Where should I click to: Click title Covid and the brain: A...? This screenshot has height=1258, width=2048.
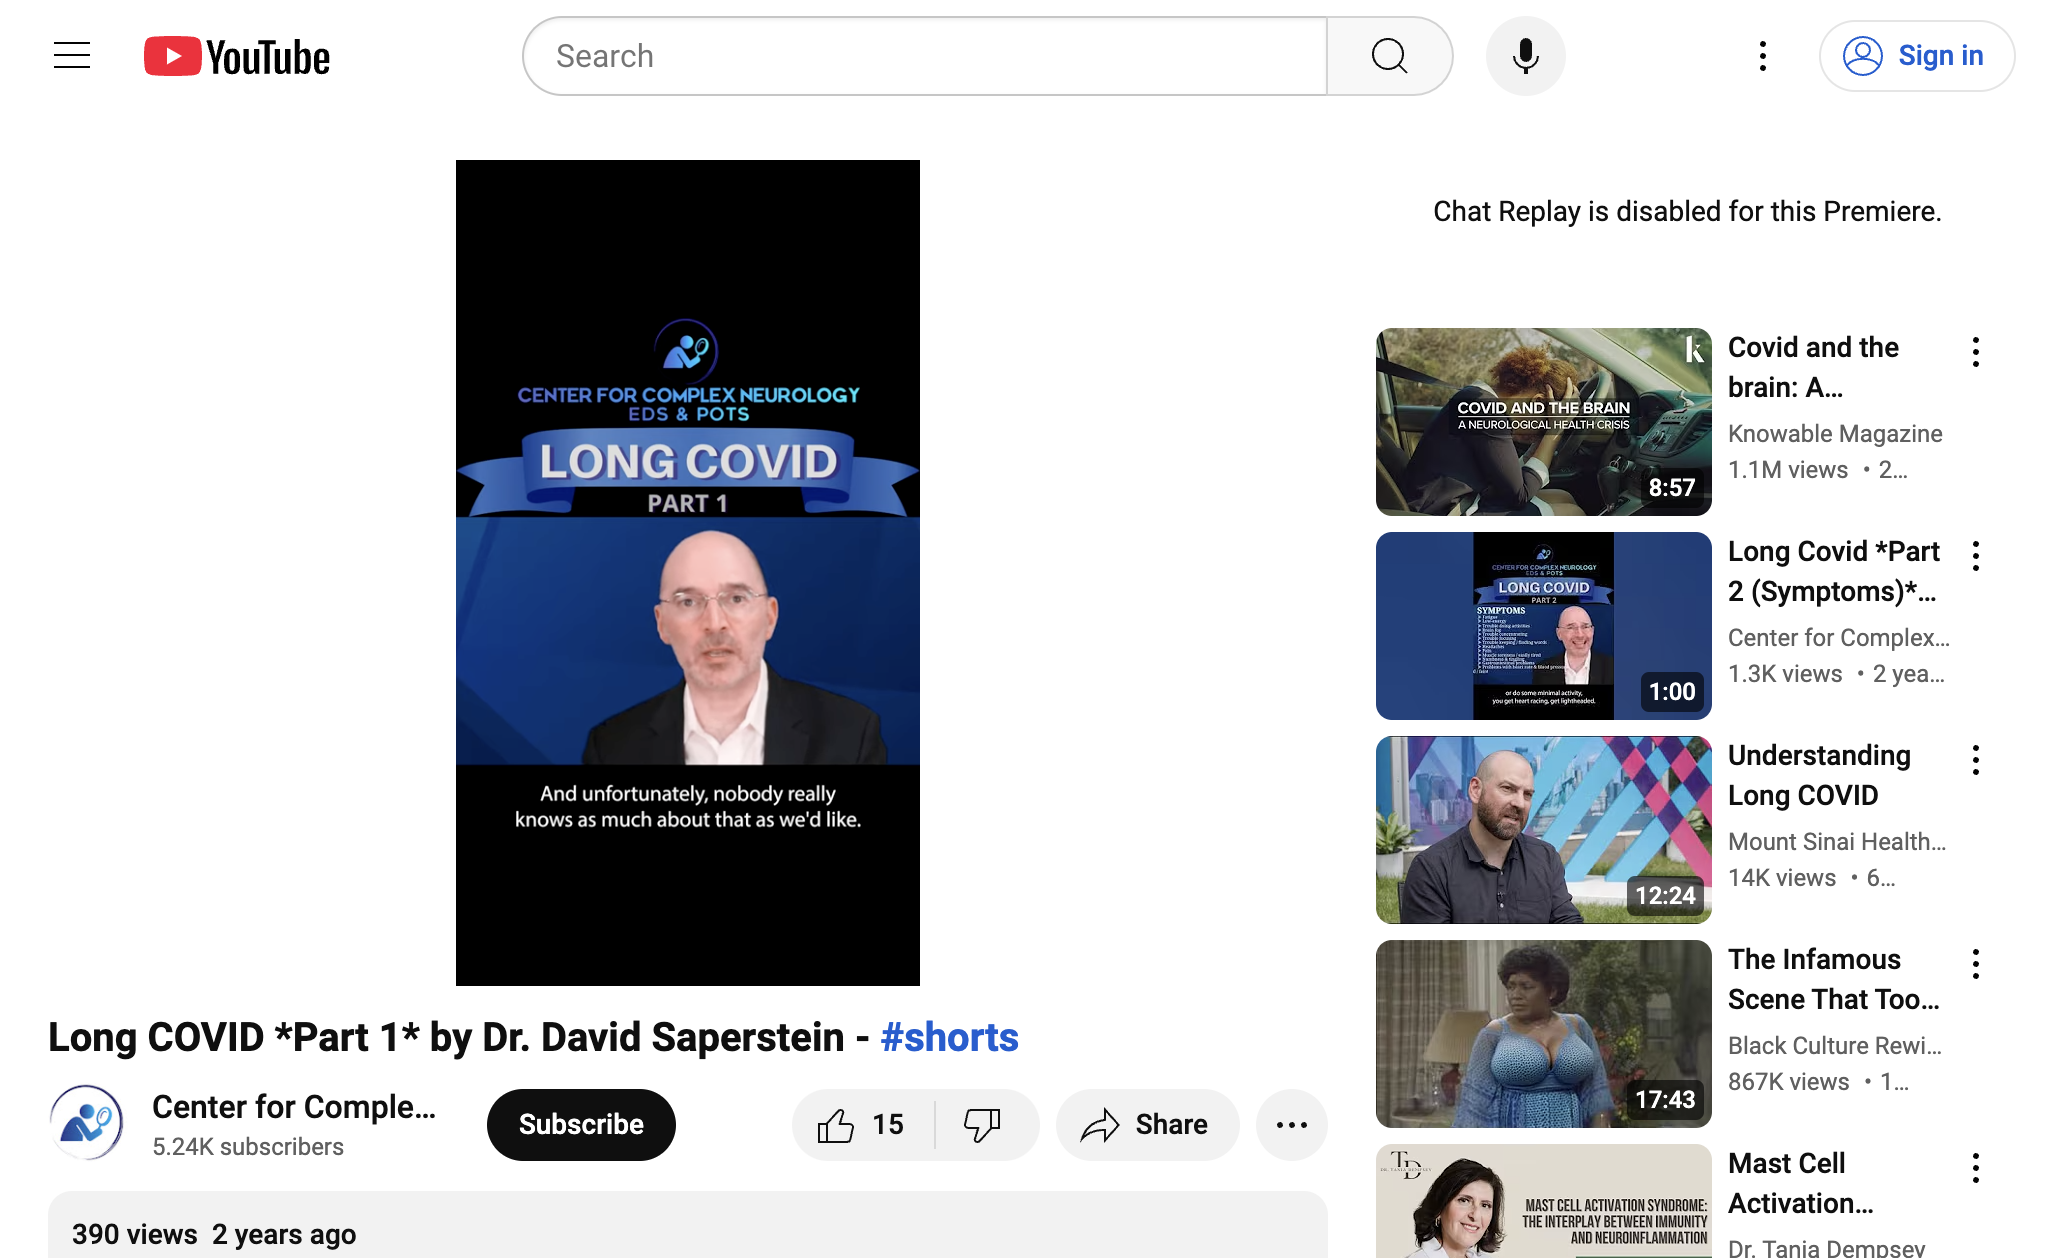(1814, 367)
